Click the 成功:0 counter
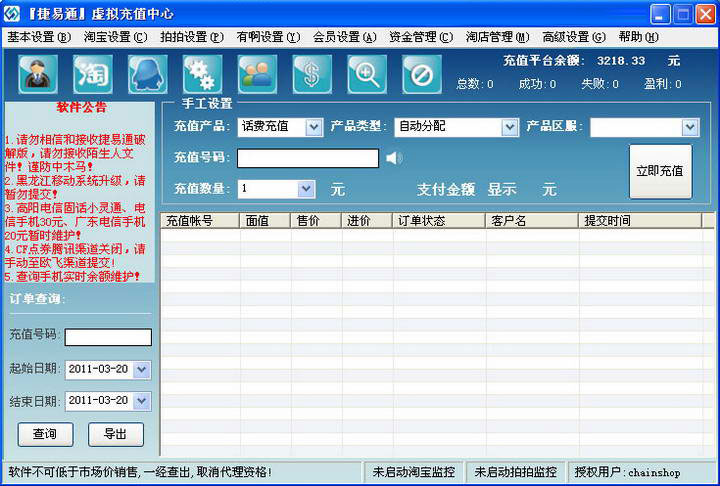720x486 pixels. pyautogui.click(x=537, y=84)
